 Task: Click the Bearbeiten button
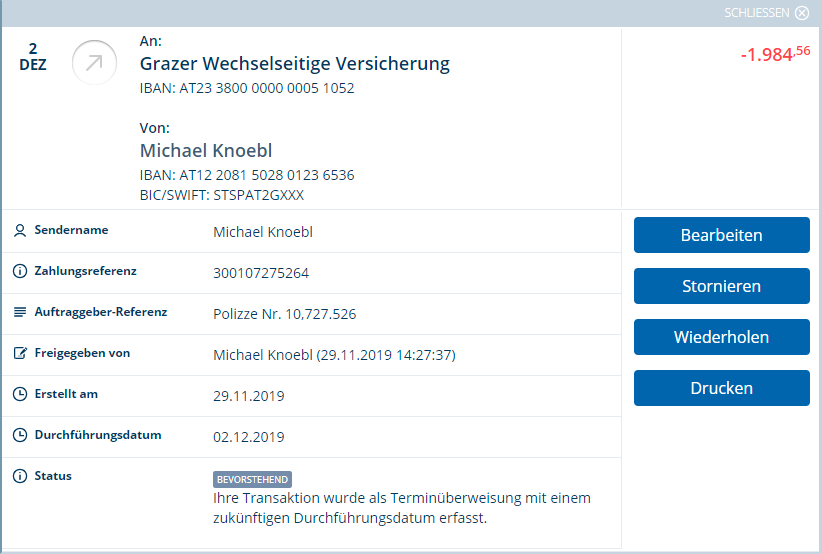coord(722,235)
